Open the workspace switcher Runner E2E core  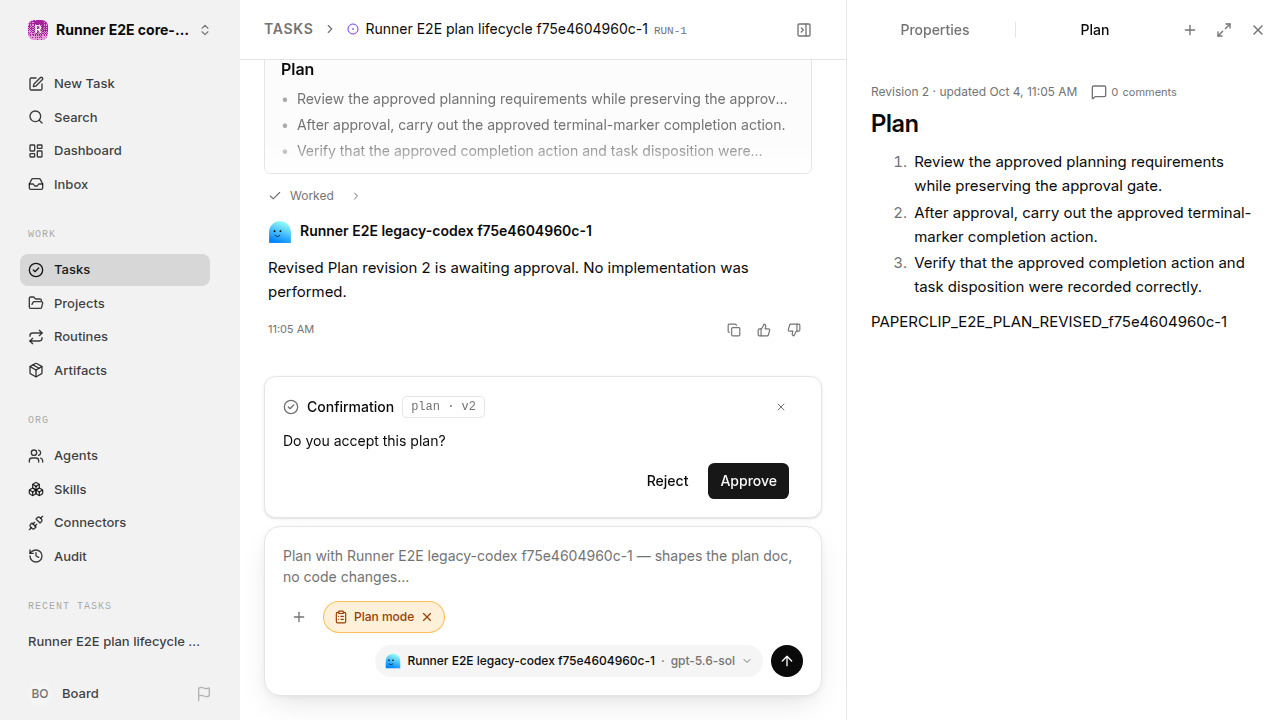(120, 30)
